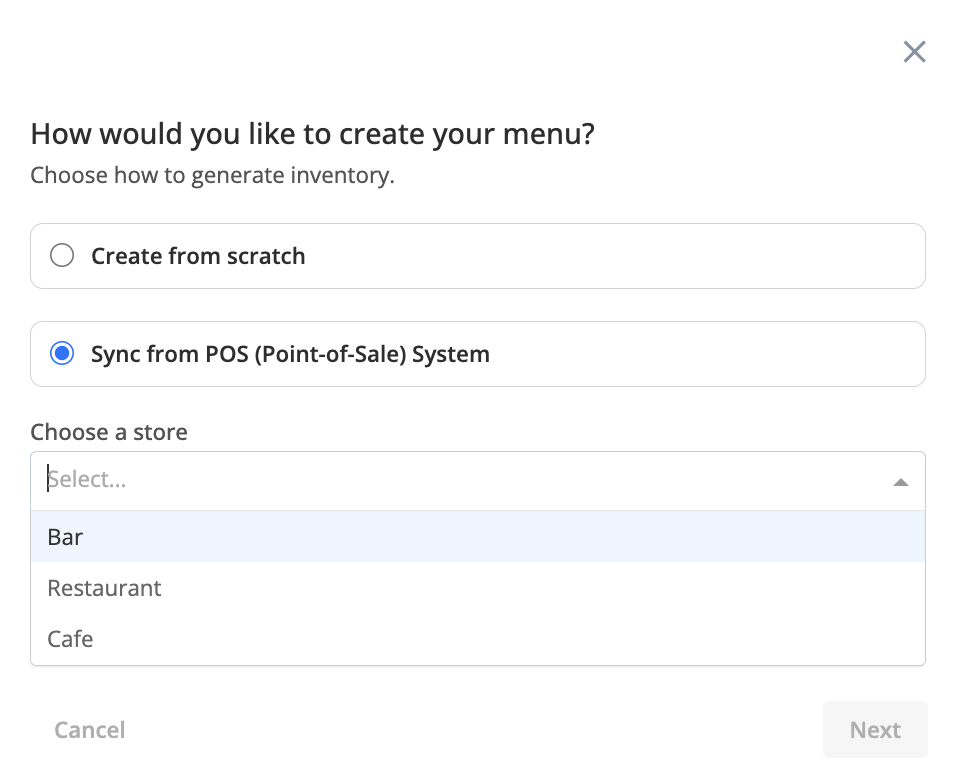The height and width of the screenshot is (774, 956).
Task: Choose Bar from the store list
Action: (x=65, y=537)
